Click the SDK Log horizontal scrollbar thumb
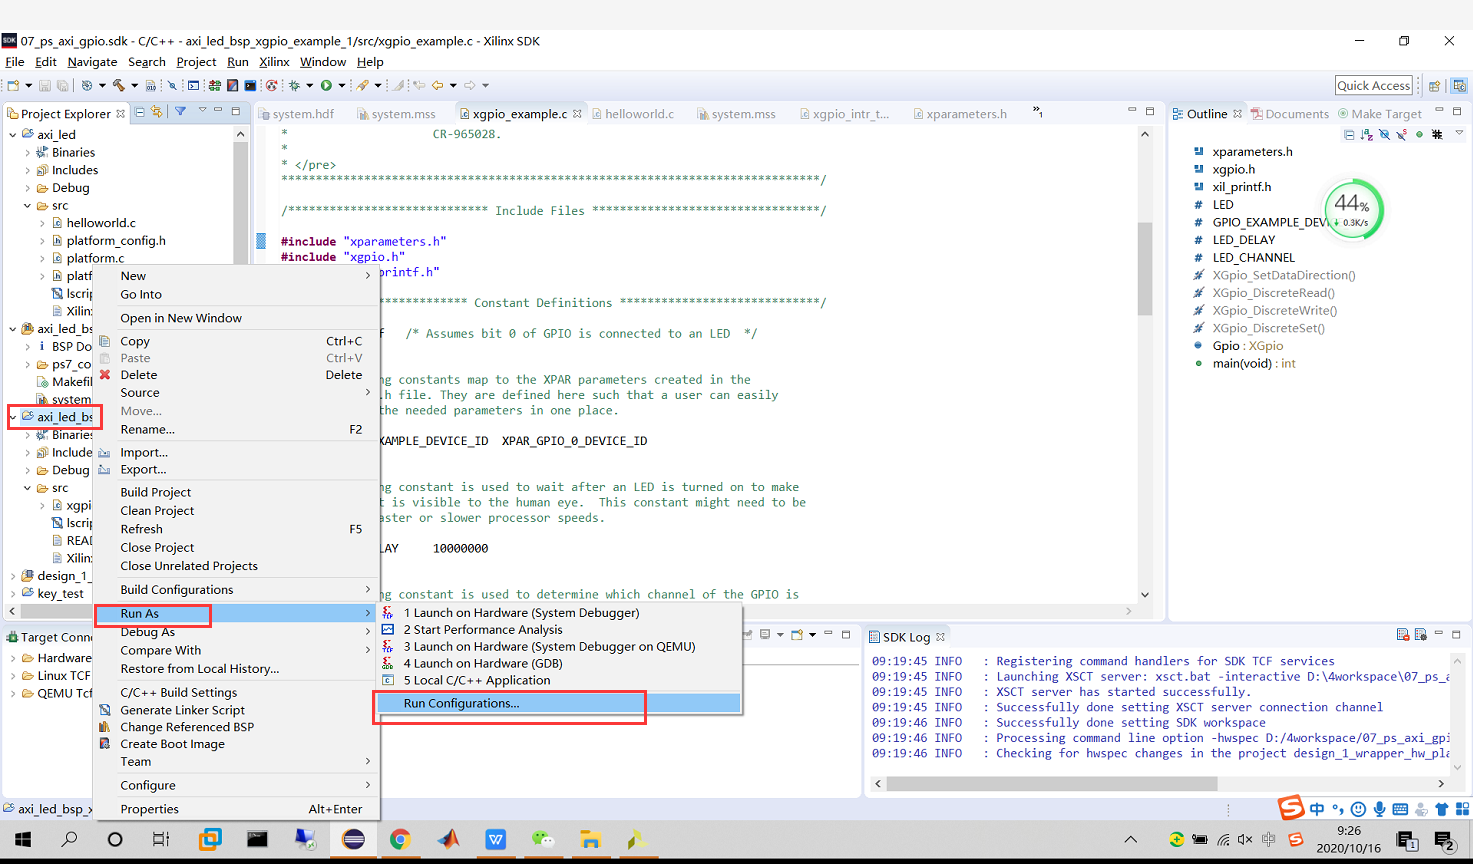This screenshot has height=864, width=1473. [x=1051, y=784]
